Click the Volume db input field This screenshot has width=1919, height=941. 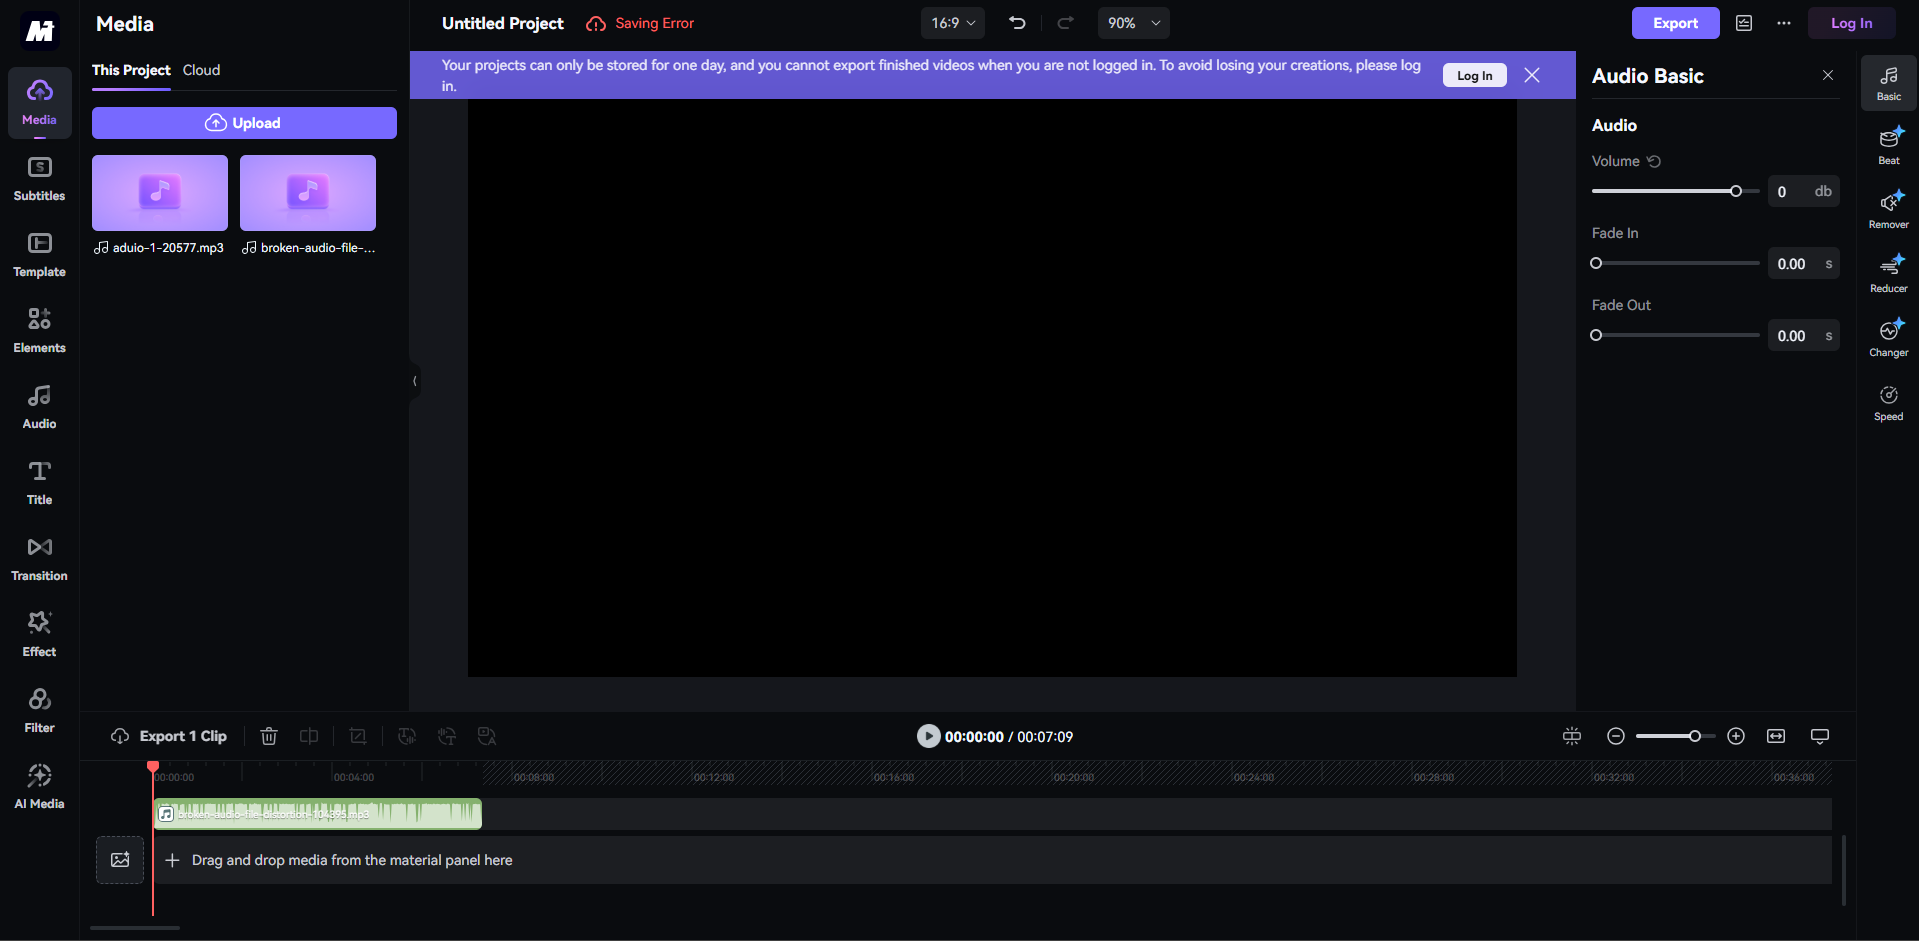1804,191
